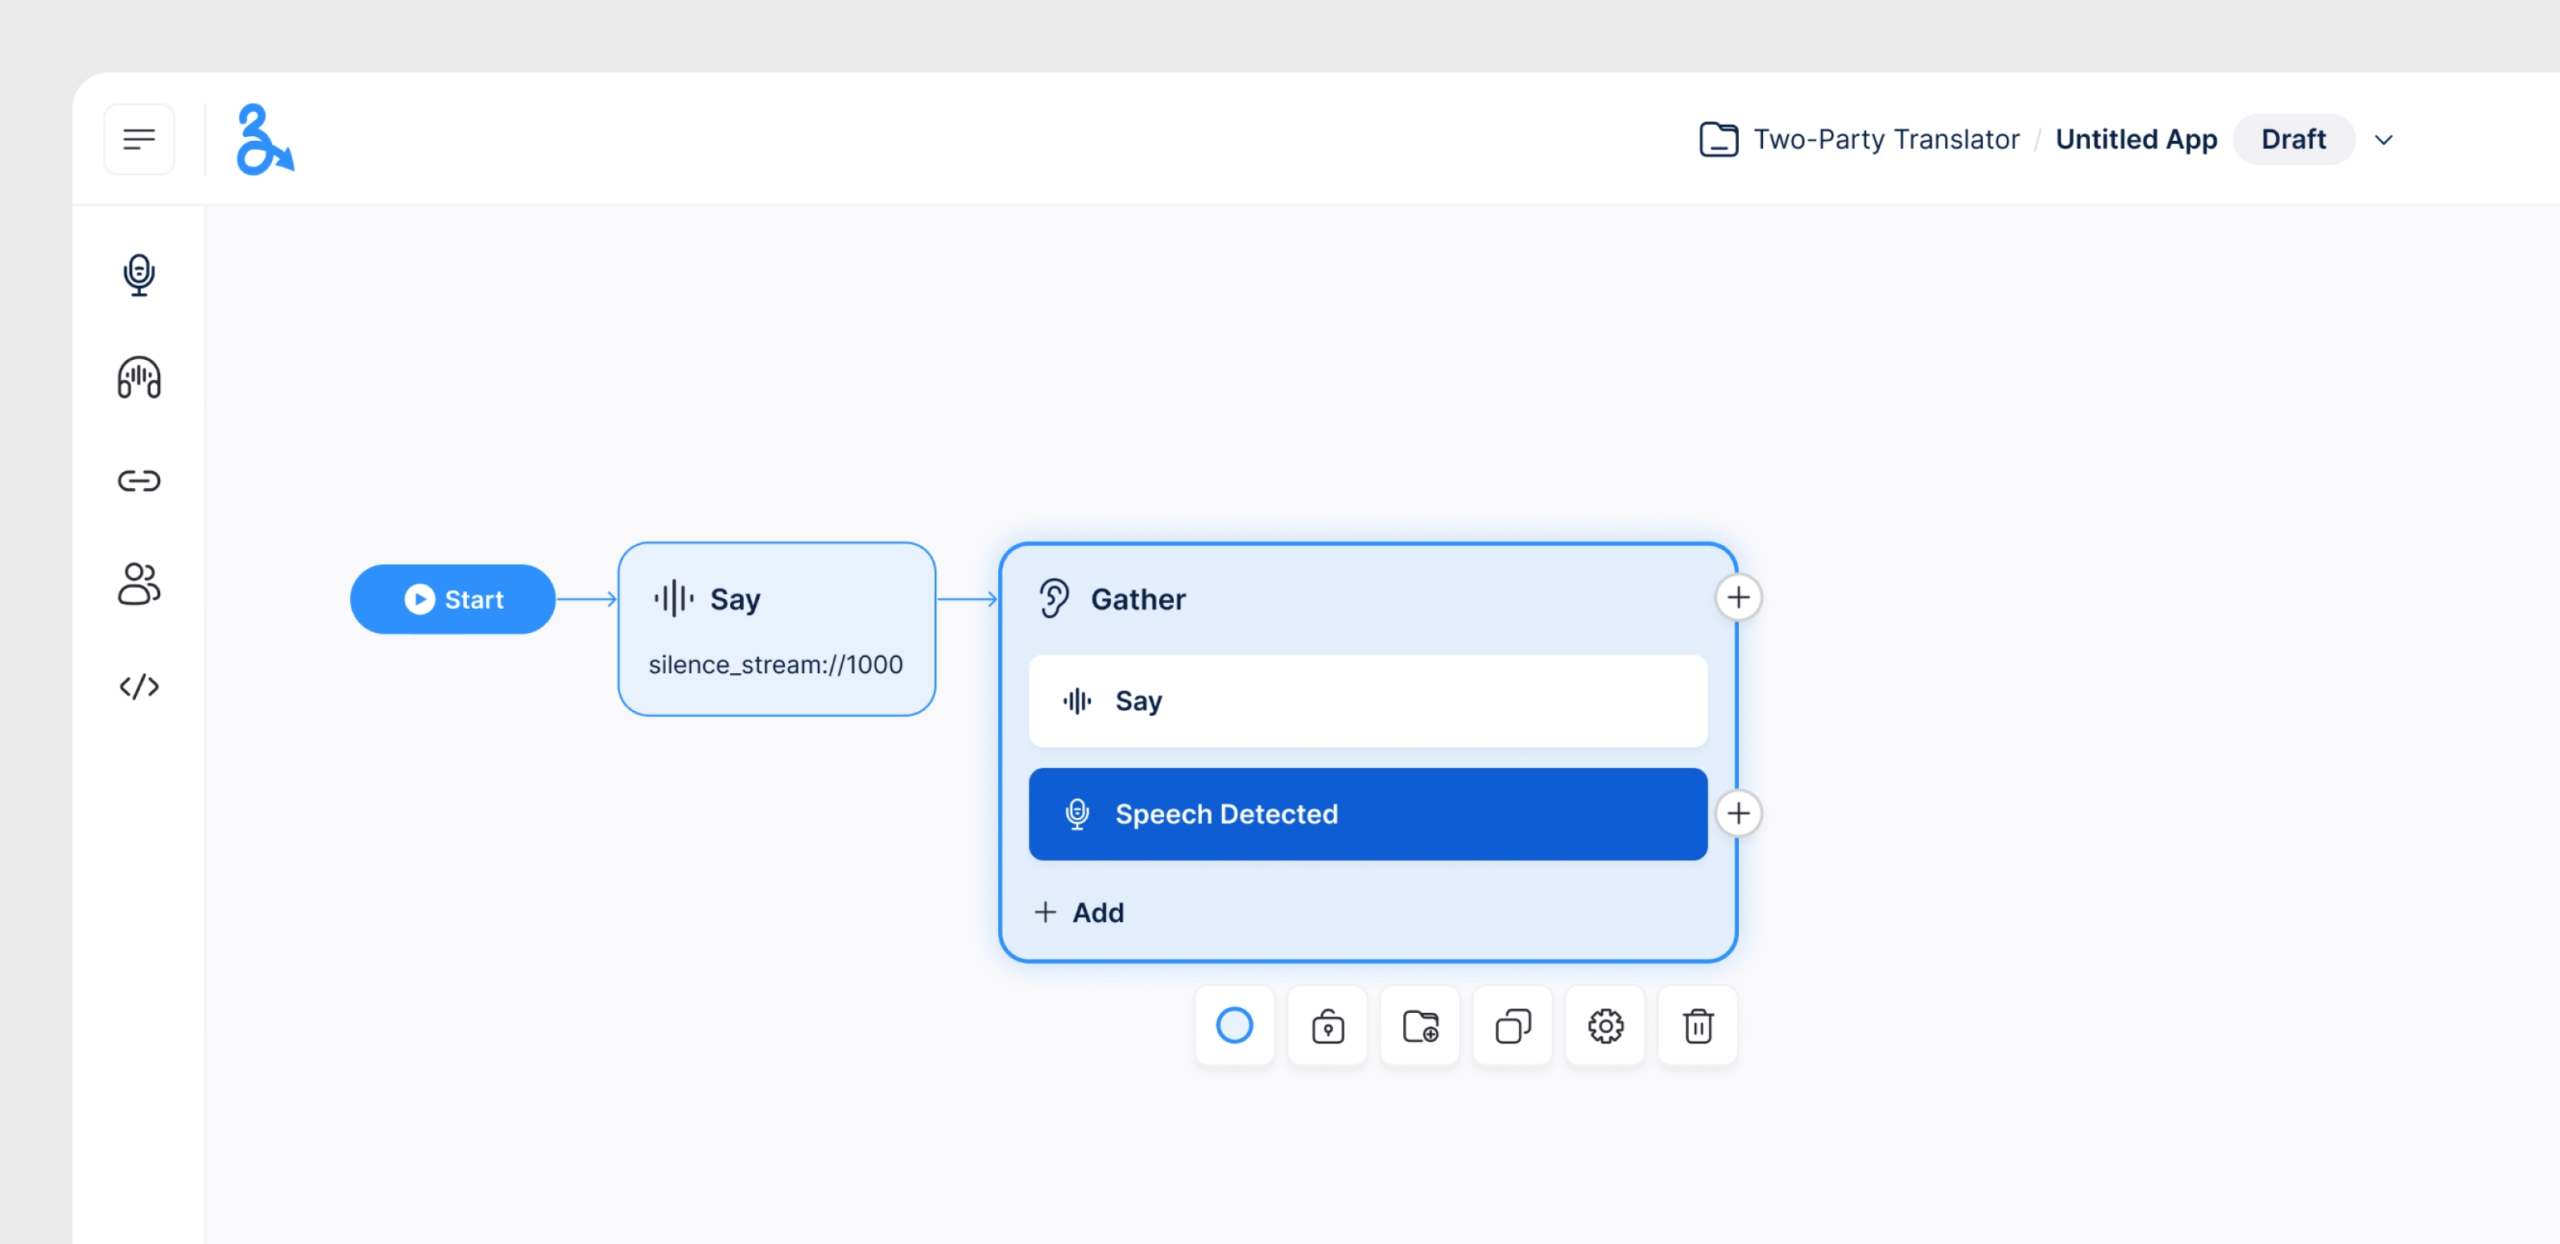Click the ear icon in Gather header
2560x1244 pixels.
coord(1053,599)
